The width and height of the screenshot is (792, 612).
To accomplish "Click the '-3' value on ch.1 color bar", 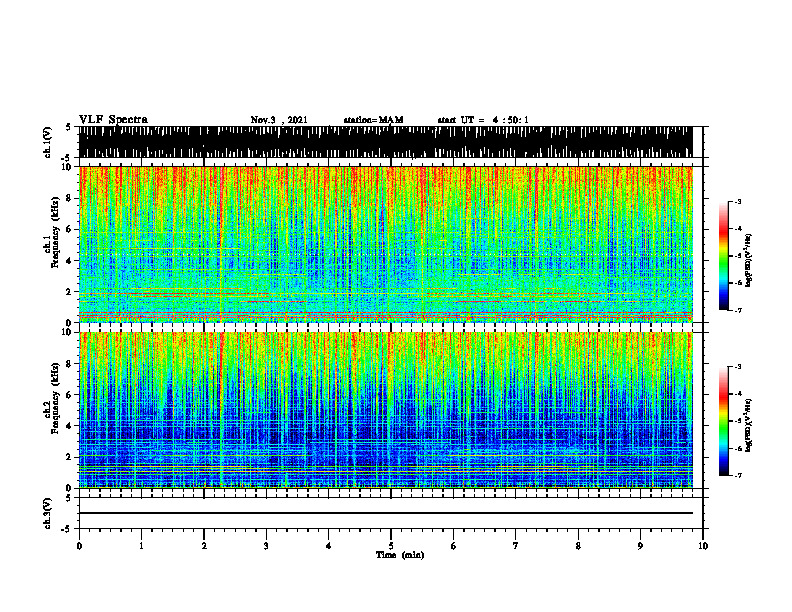I will [737, 202].
